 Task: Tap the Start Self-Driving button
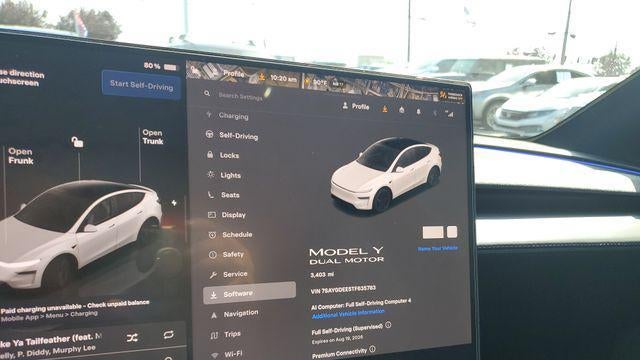(141, 85)
